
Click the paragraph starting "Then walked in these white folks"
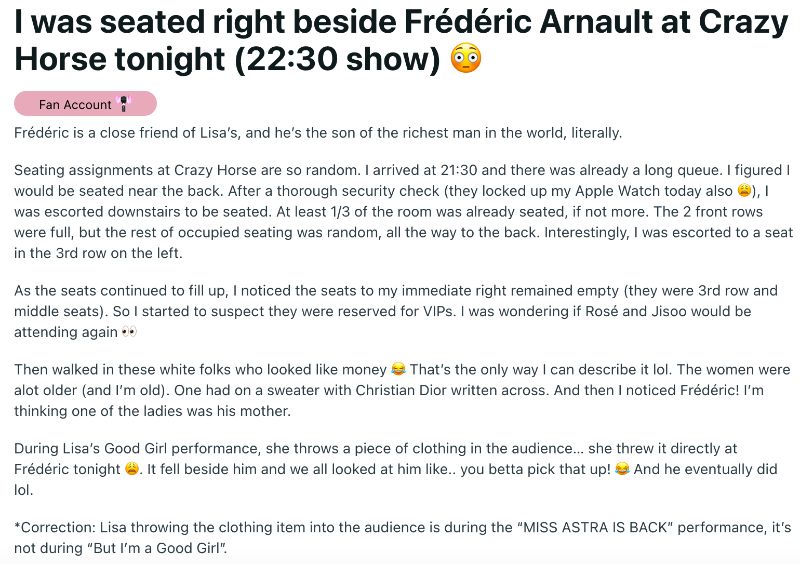click(400, 389)
